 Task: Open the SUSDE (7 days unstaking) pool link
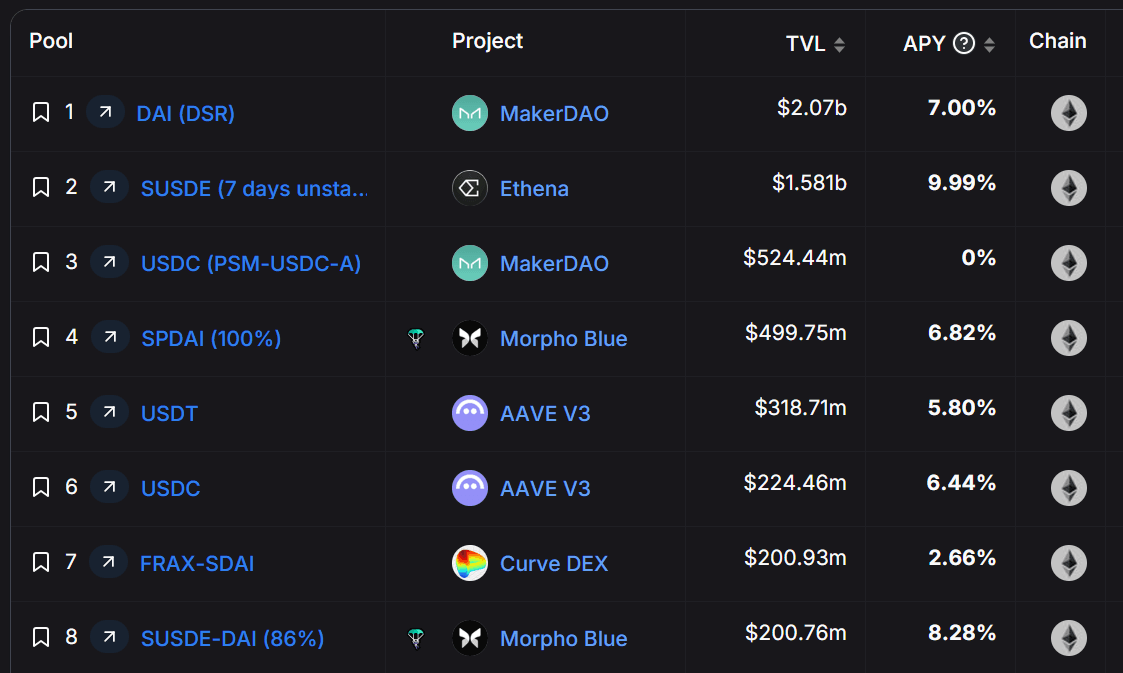[254, 188]
